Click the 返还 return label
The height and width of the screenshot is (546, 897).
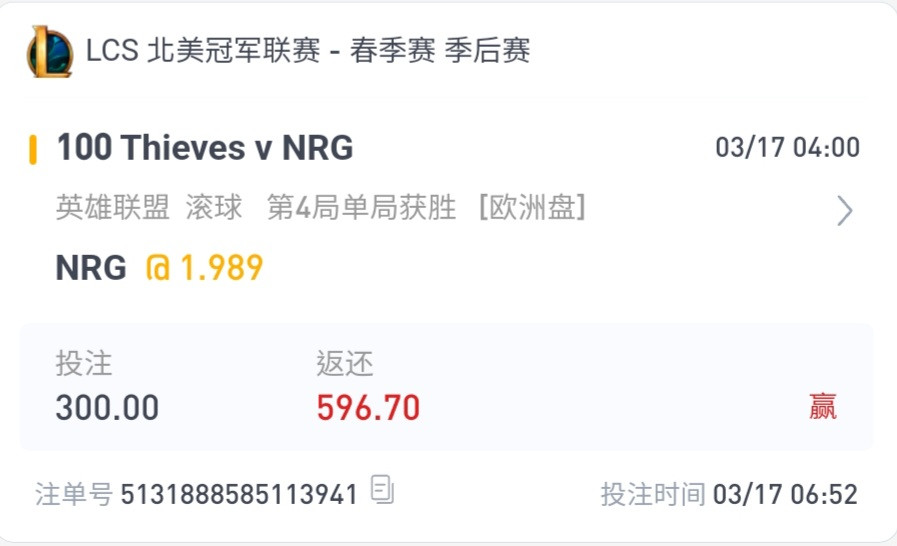344,363
